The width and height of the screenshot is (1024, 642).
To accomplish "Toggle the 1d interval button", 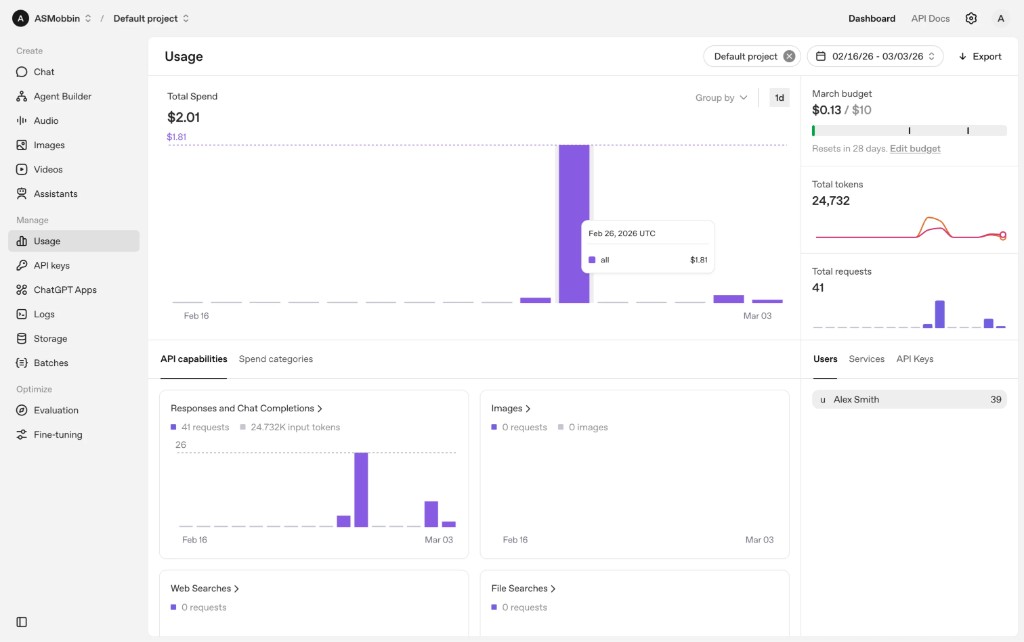I will [x=779, y=97].
